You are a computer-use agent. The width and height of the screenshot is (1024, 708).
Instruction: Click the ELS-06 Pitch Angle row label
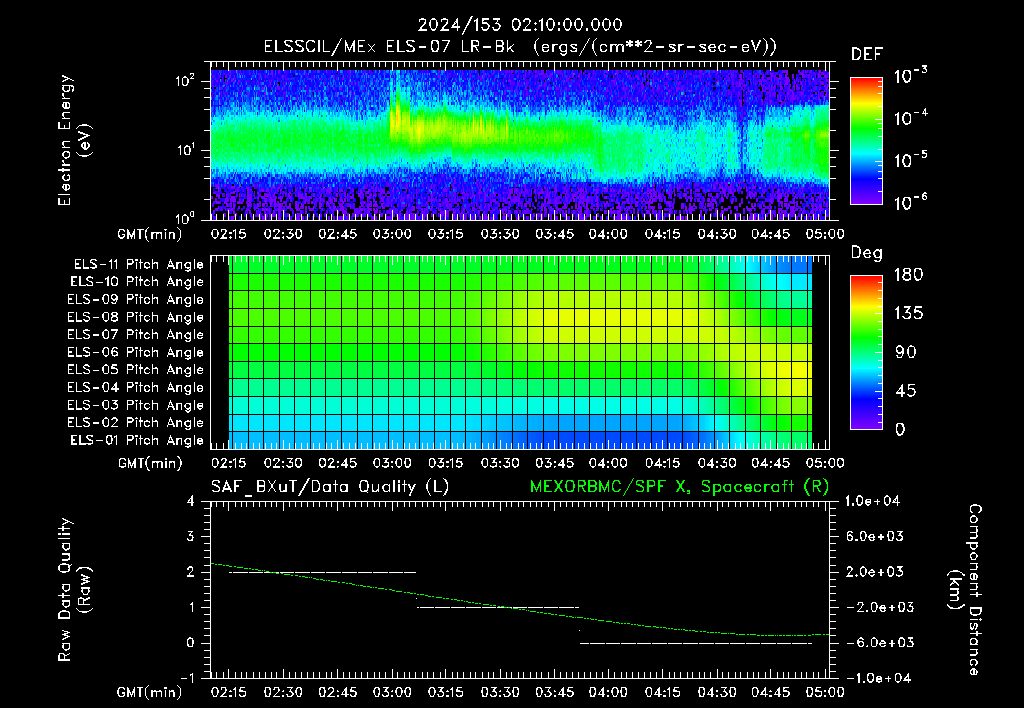click(136, 353)
